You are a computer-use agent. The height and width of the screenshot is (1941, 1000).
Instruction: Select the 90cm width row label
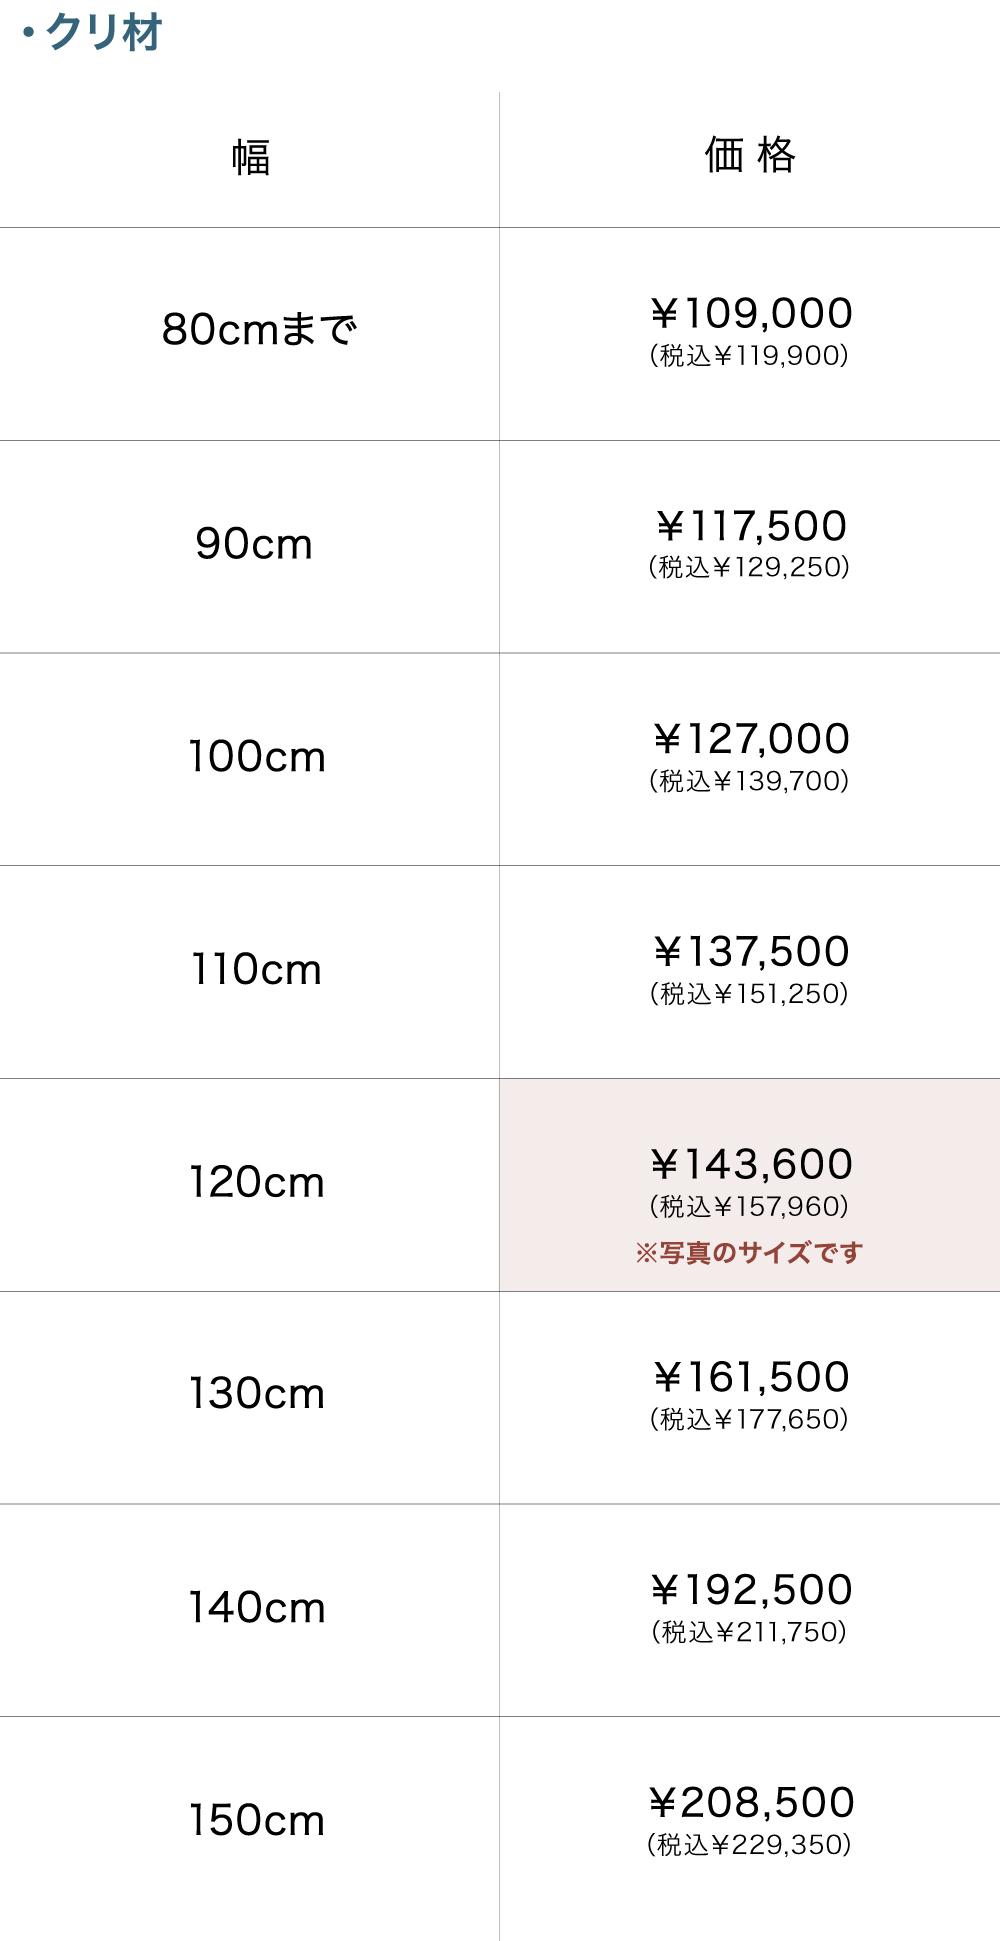click(x=254, y=544)
